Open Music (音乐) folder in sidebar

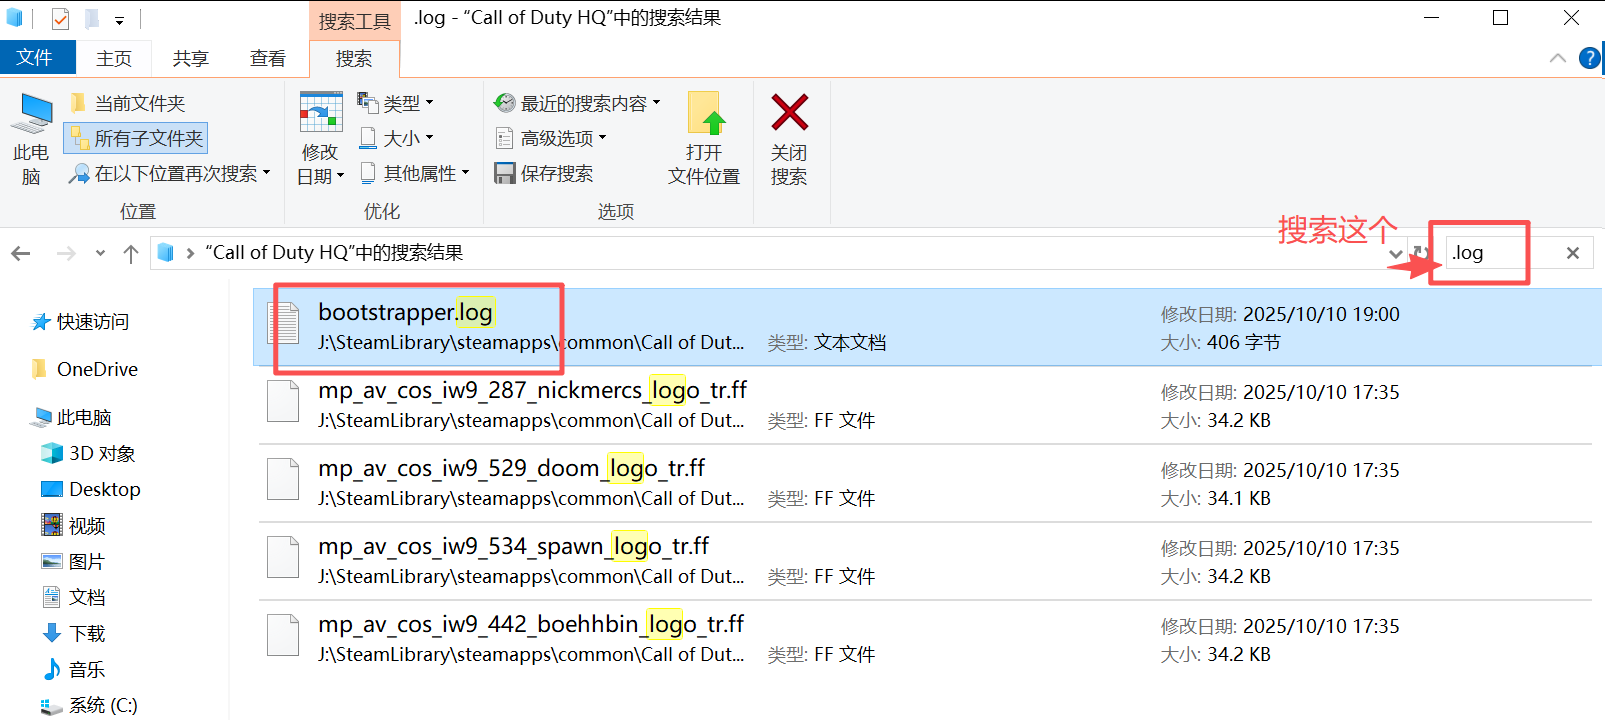pyautogui.click(x=73, y=669)
